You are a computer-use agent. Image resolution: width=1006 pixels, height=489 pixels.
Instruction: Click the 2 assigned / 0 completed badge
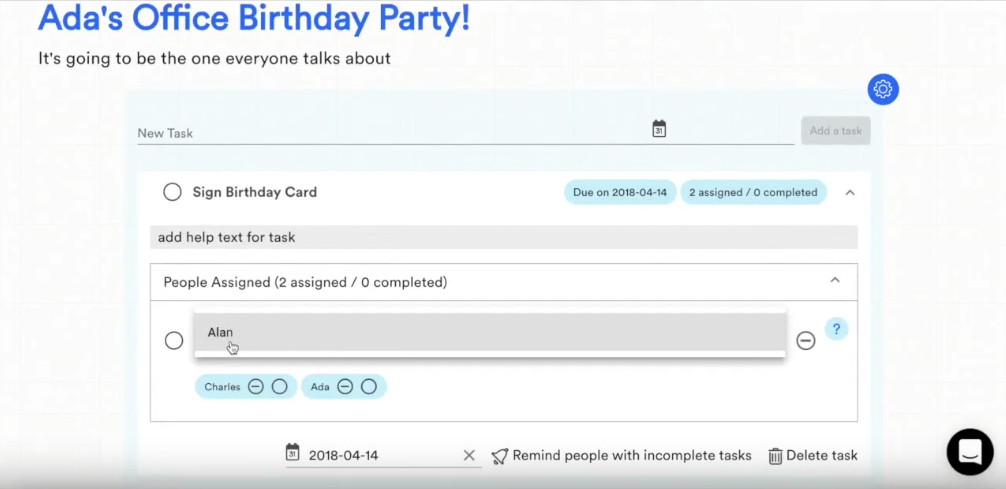point(753,192)
